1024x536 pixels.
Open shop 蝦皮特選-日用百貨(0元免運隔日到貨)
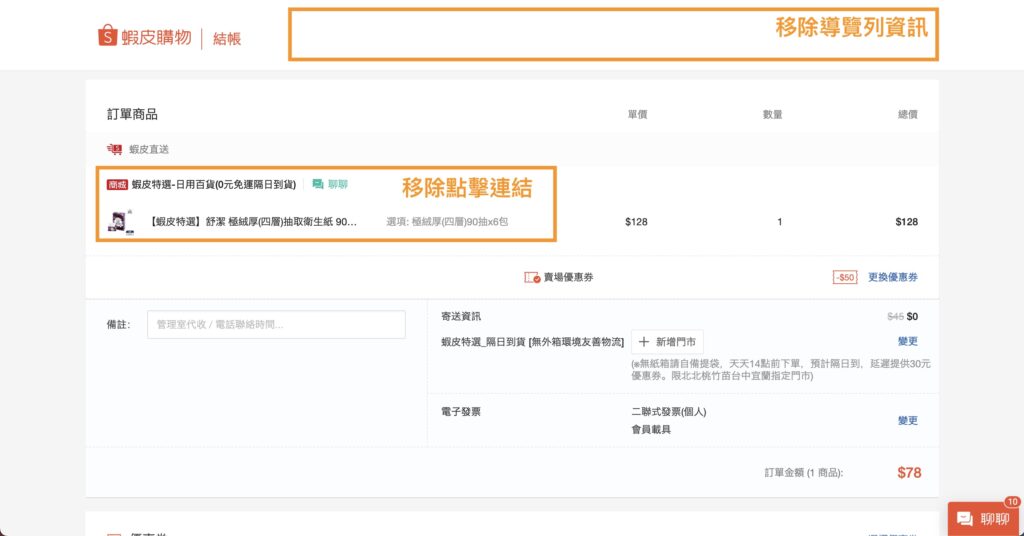[214, 185]
